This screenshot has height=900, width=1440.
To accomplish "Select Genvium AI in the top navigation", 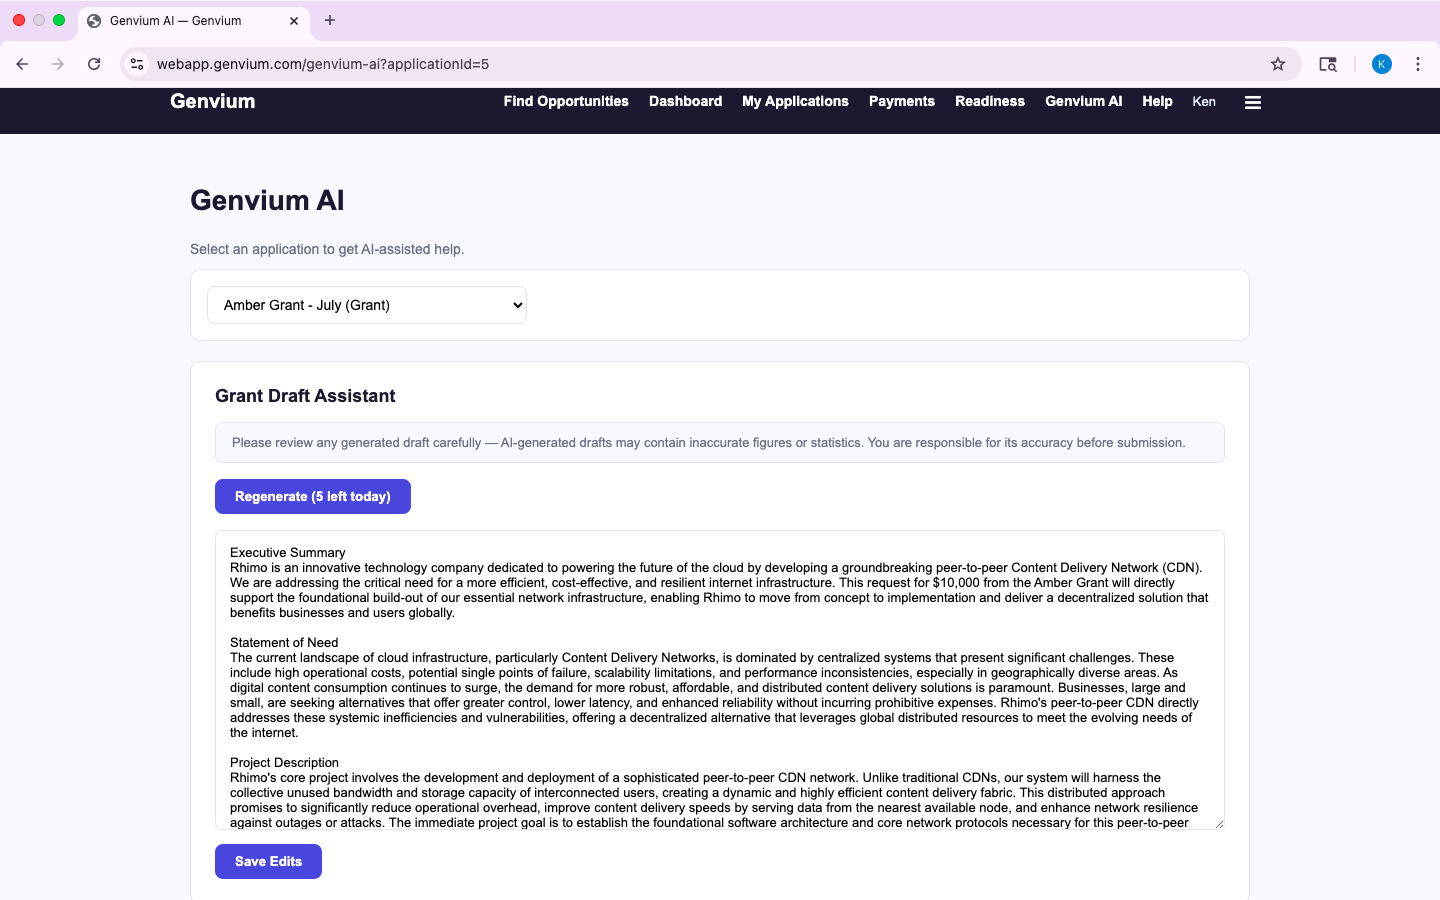I will pyautogui.click(x=1084, y=101).
